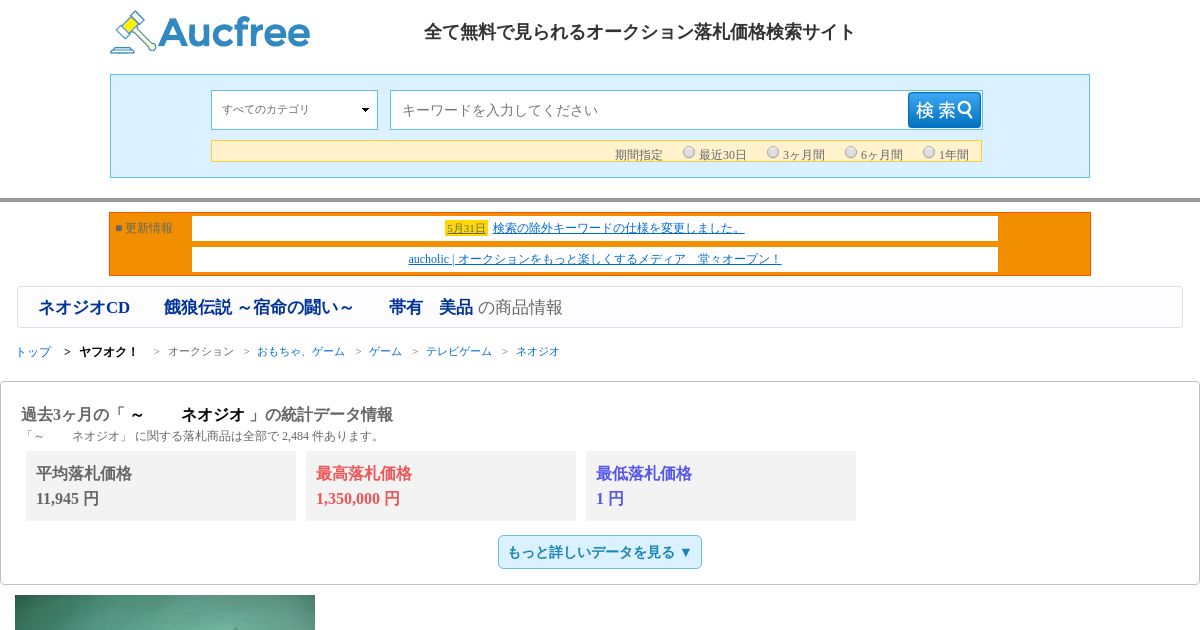1200x630 pixels.
Task: Click the Aucfree logo
Action: coord(210,32)
